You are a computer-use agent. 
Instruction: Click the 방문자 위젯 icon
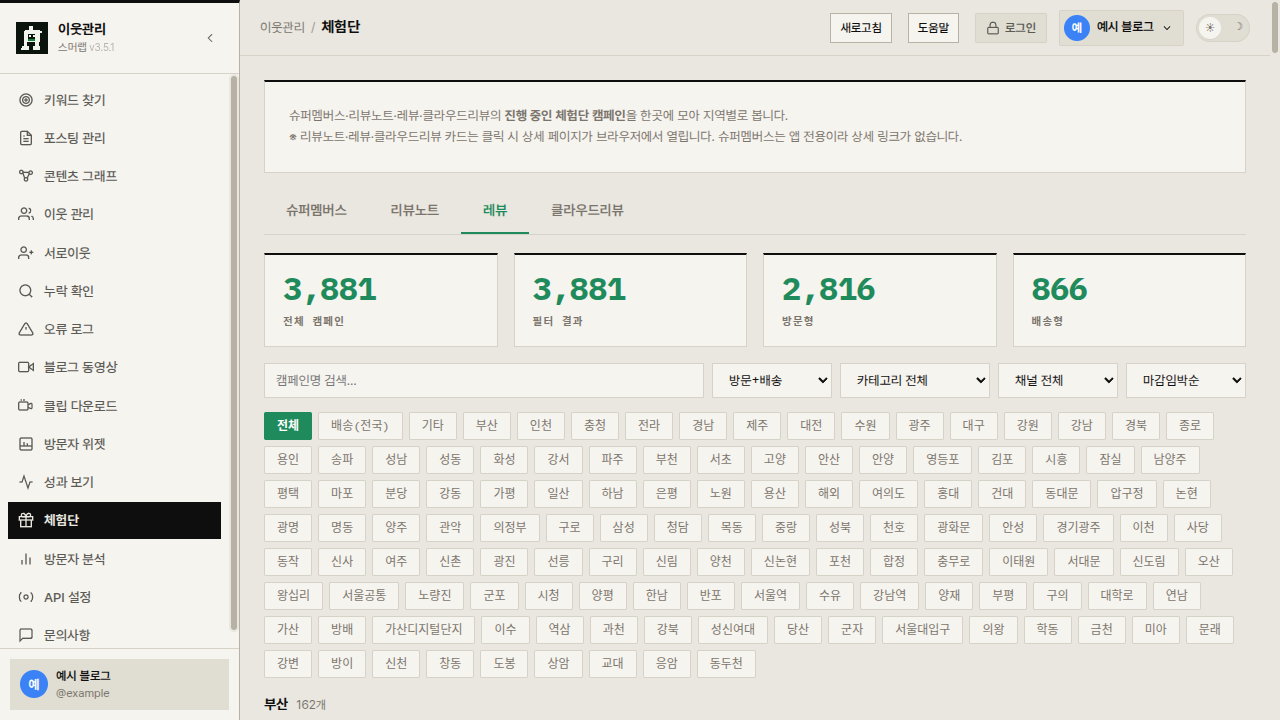26,444
